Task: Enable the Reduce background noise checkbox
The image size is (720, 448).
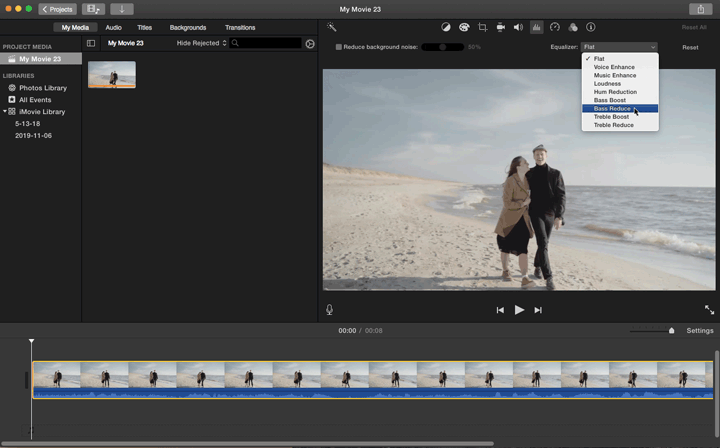Action: (339, 47)
